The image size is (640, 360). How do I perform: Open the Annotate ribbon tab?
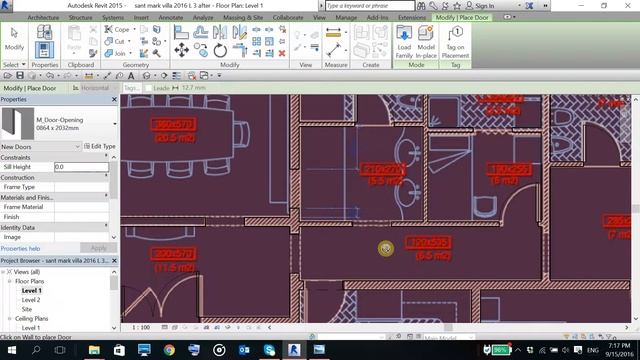click(x=171, y=18)
